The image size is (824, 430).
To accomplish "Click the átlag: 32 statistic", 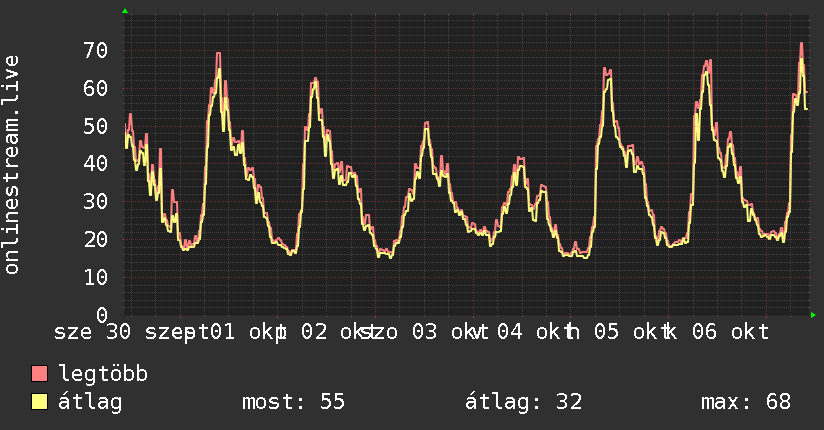I will pyautogui.click(x=523, y=402).
